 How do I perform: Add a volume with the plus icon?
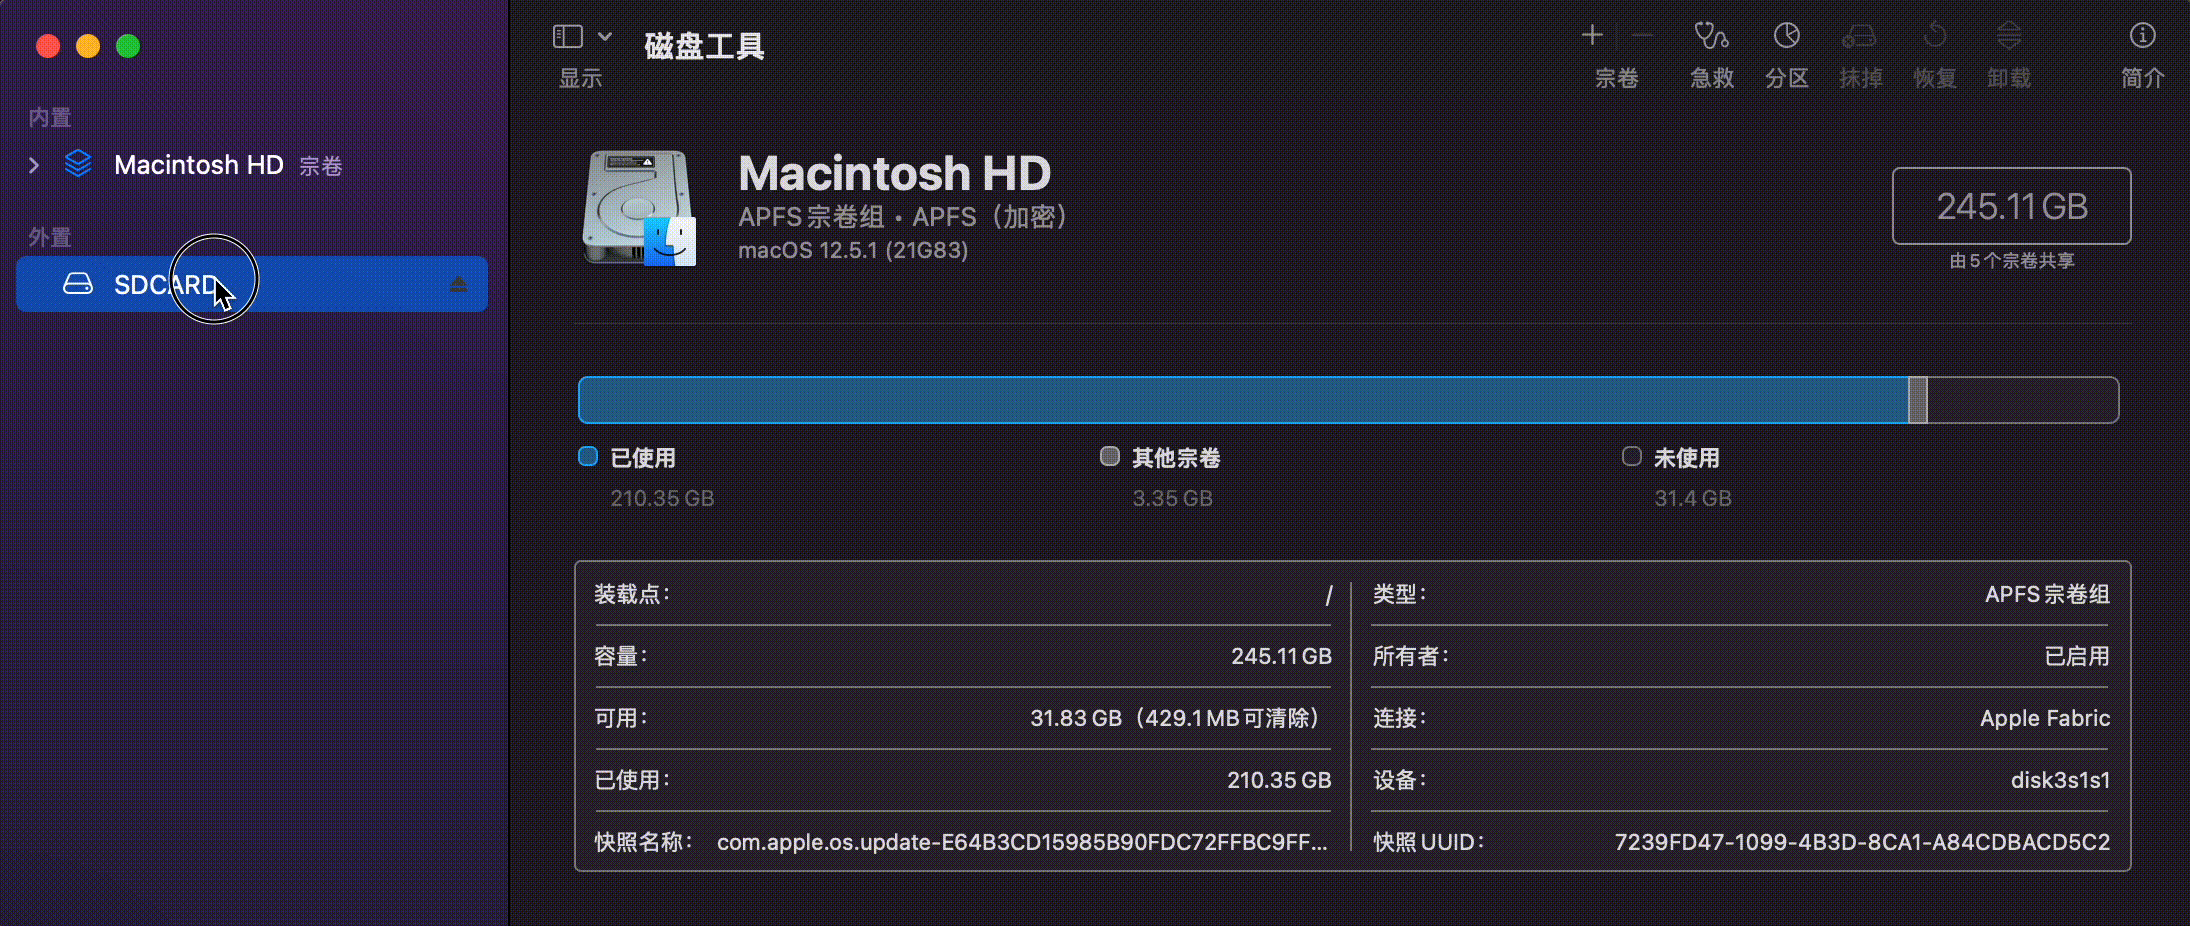pyautogui.click(x=1592, y=36)
